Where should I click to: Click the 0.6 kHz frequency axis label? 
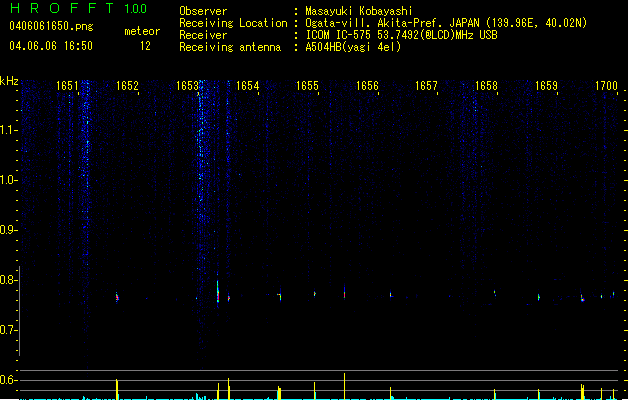pos(7,380)
